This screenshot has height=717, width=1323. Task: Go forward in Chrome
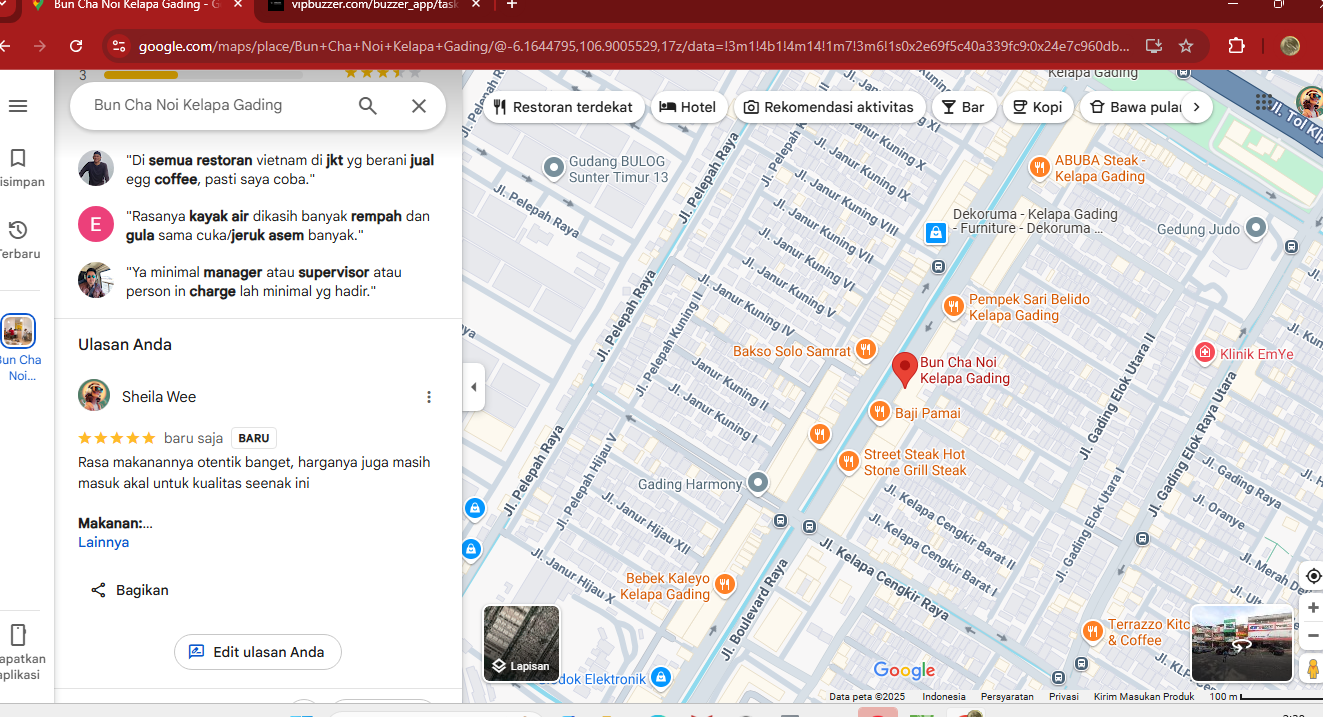click(40, 46)
